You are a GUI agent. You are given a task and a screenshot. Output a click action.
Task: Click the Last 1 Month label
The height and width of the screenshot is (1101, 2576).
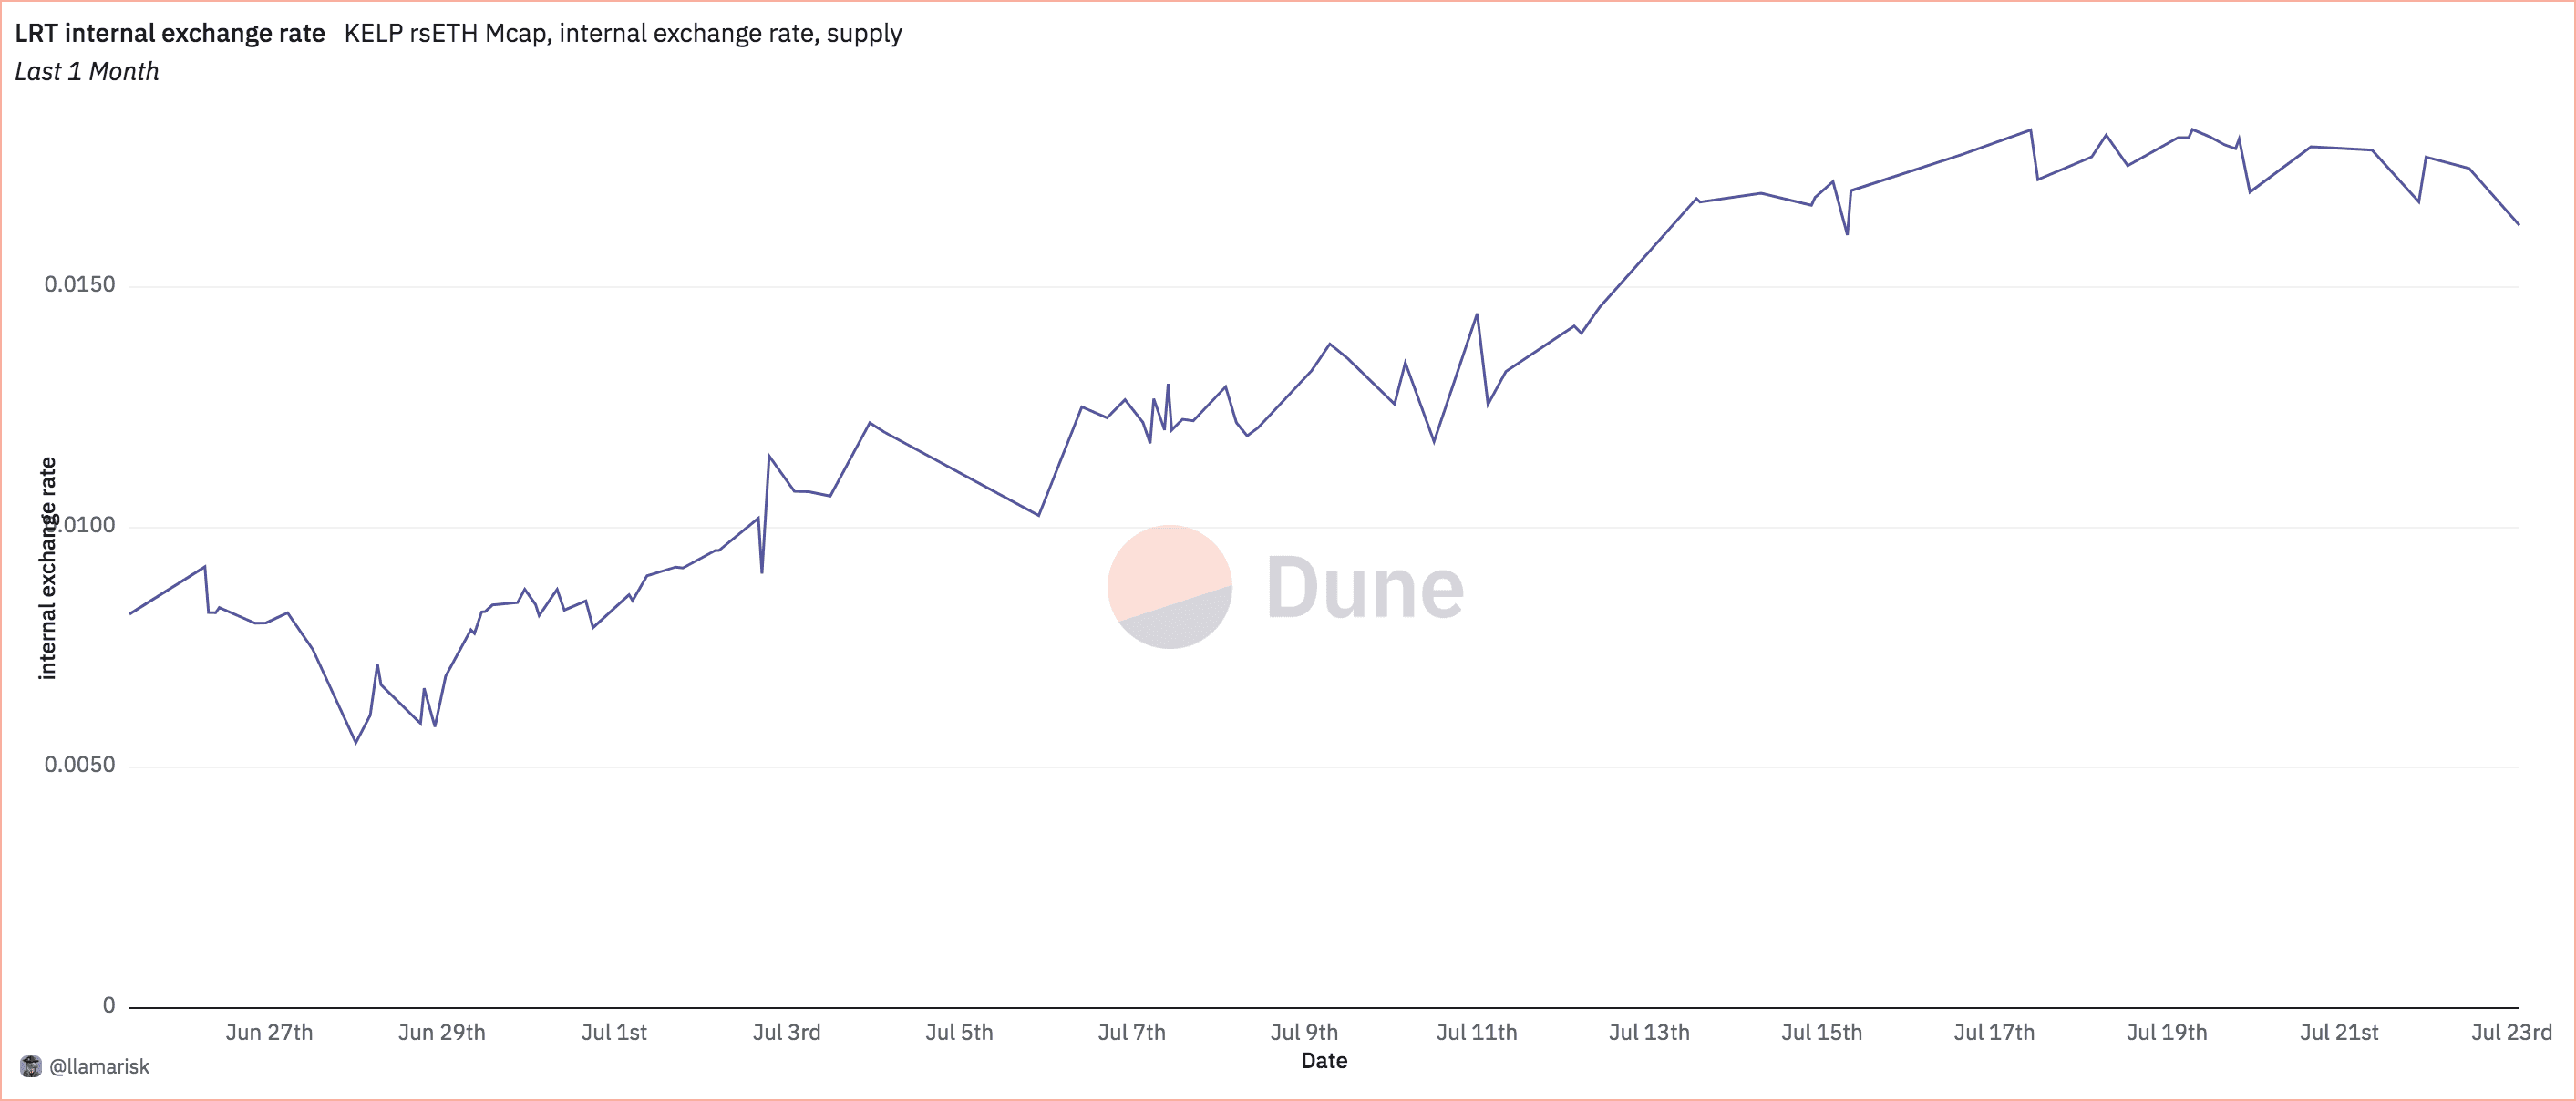tap(86, 72)
